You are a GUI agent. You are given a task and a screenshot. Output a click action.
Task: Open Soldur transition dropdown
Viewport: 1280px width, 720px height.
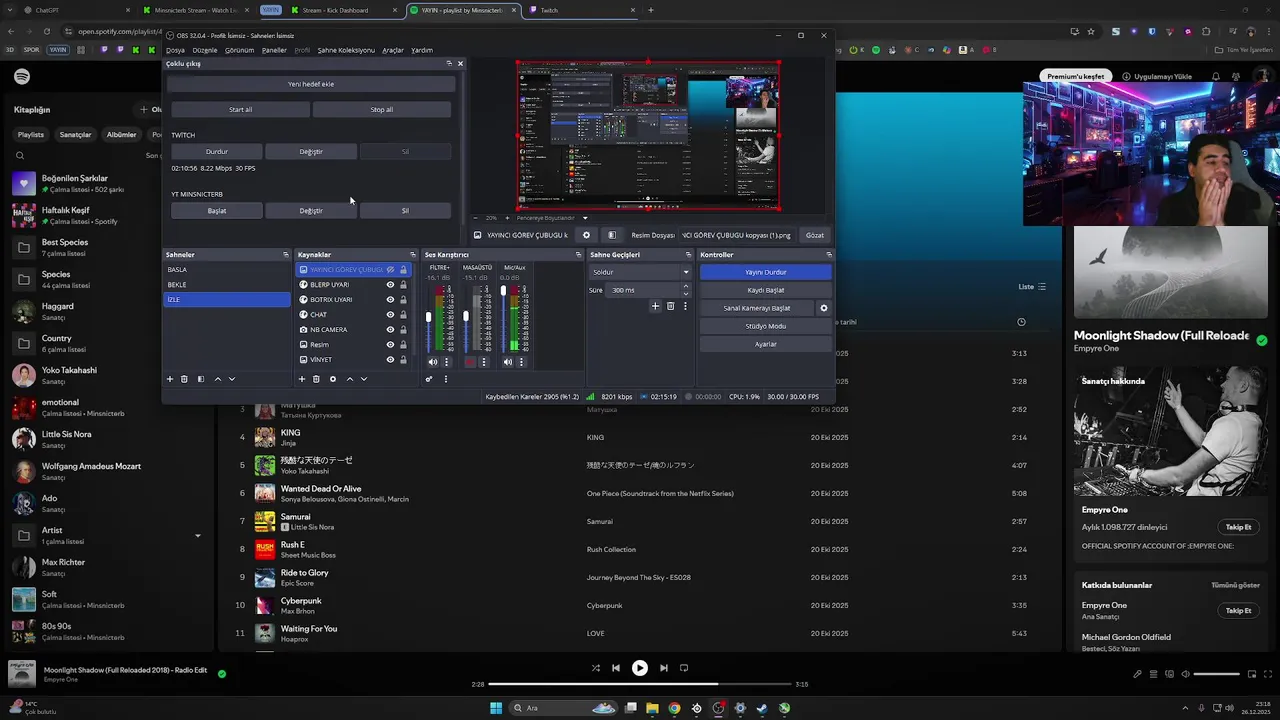click(640, 272)
